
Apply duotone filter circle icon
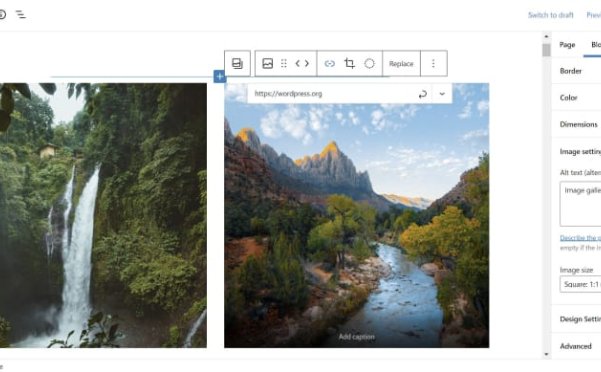(x=369, y=63)
